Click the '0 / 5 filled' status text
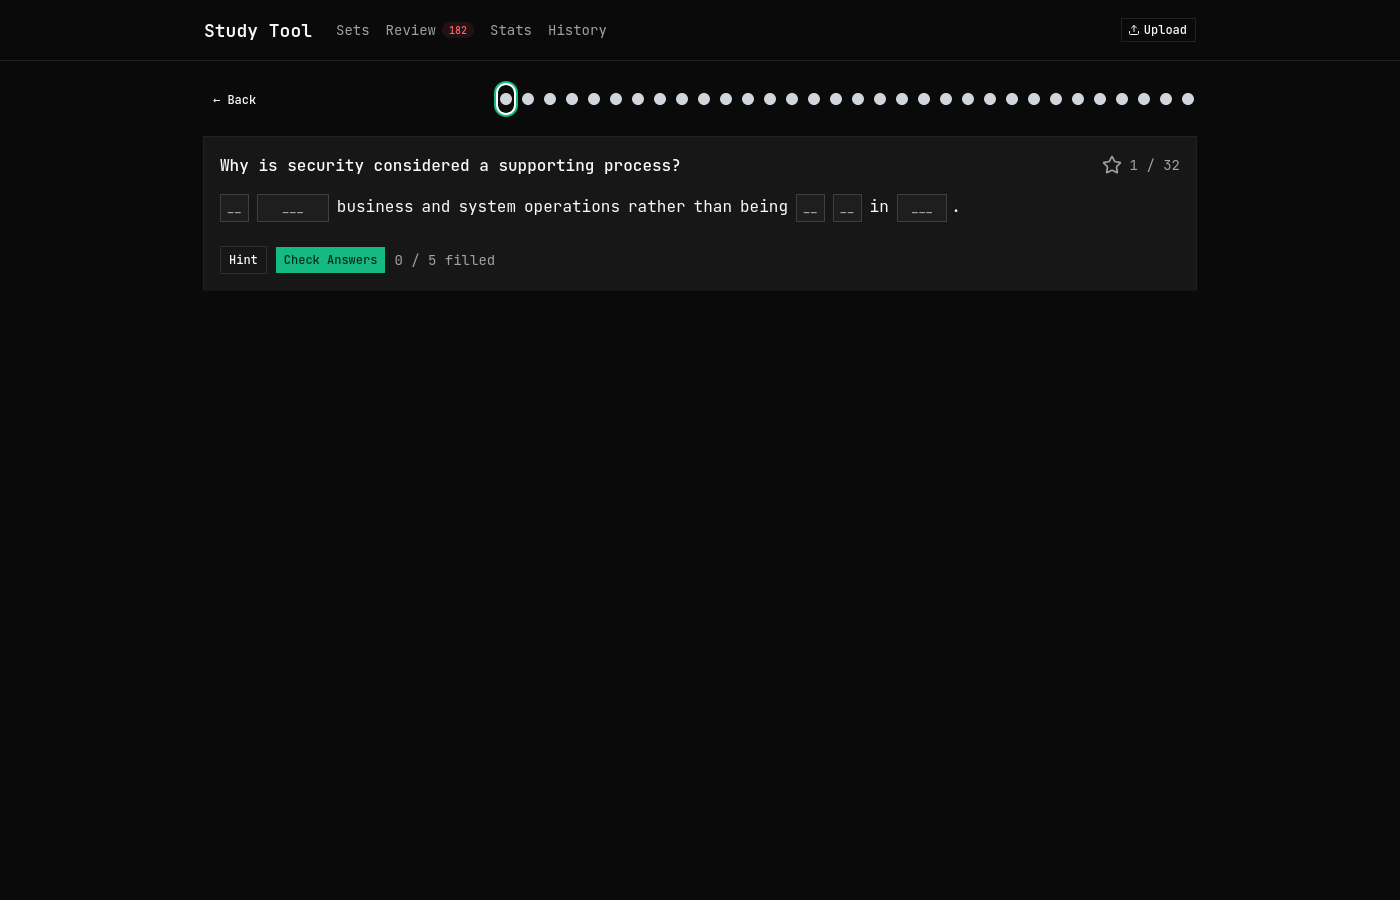 click(x=445, y=260)
